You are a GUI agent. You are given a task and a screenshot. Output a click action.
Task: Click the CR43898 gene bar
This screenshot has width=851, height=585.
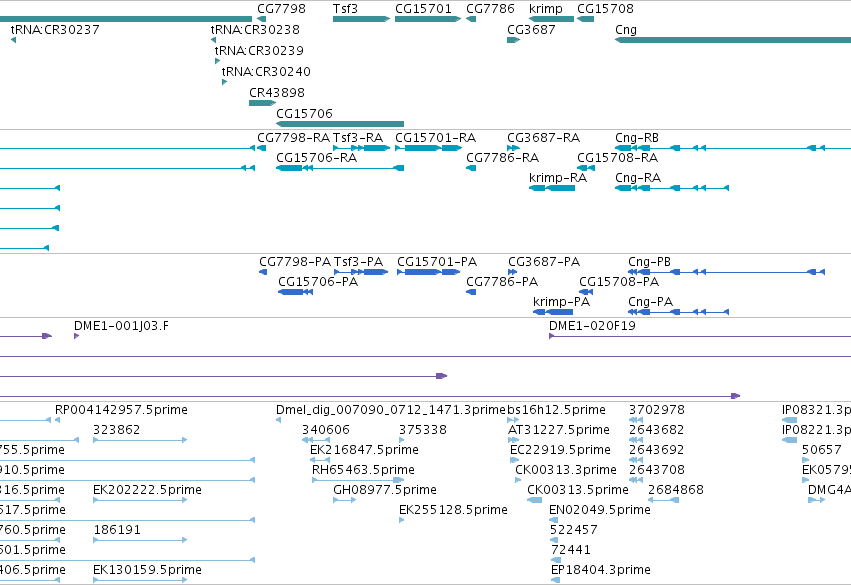[263, 103]
